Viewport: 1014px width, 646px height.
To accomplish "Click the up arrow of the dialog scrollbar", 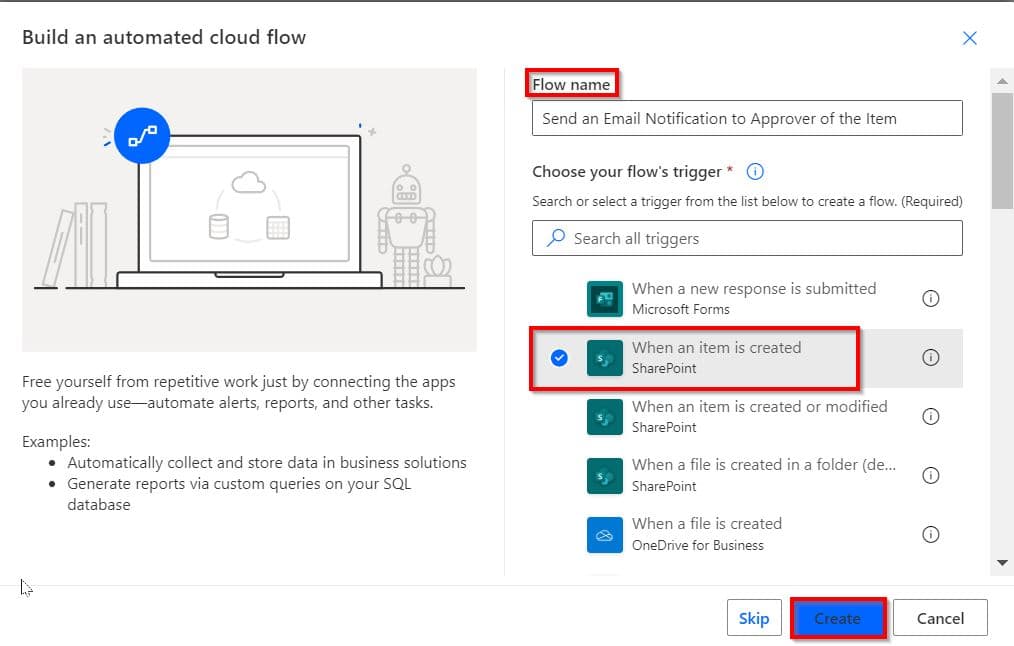I will [x=1003, y=80].
